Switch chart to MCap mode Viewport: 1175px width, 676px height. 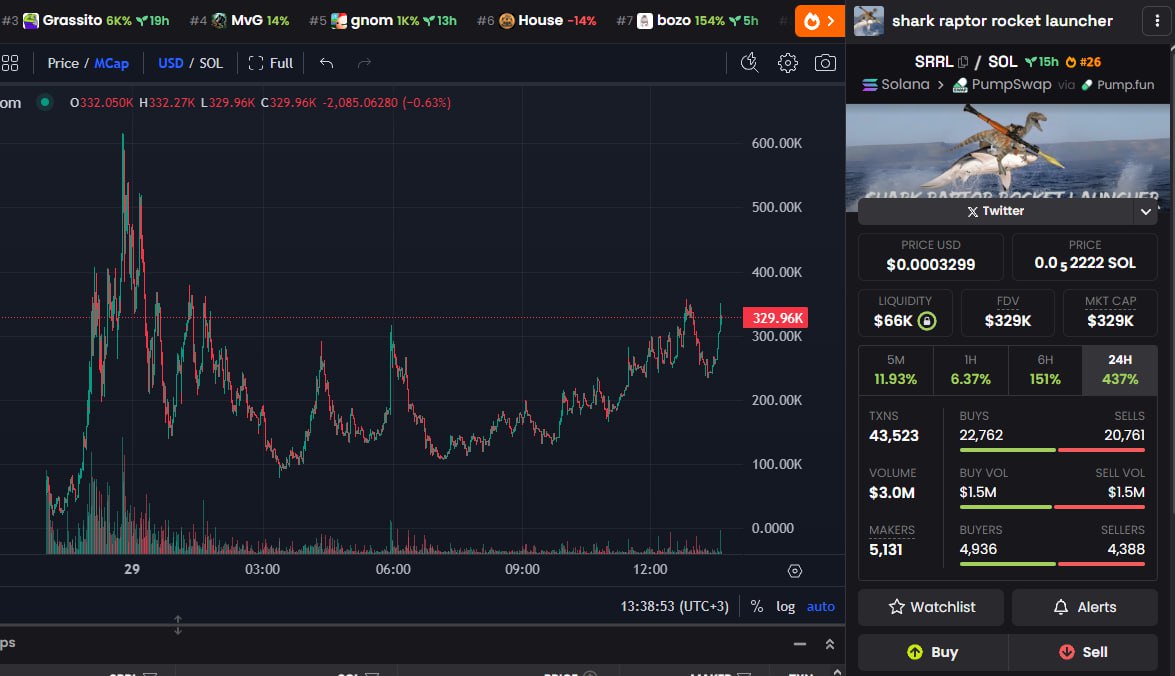click(x=112, y=63)
